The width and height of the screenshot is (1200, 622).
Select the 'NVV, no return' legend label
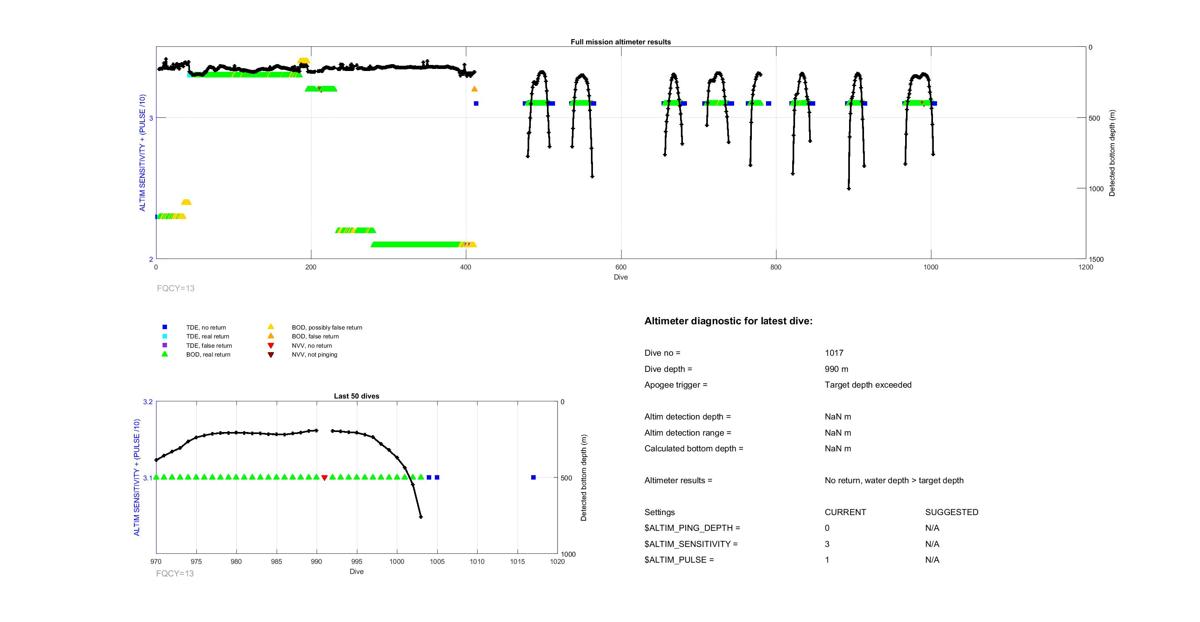click(x=310, y=345)
